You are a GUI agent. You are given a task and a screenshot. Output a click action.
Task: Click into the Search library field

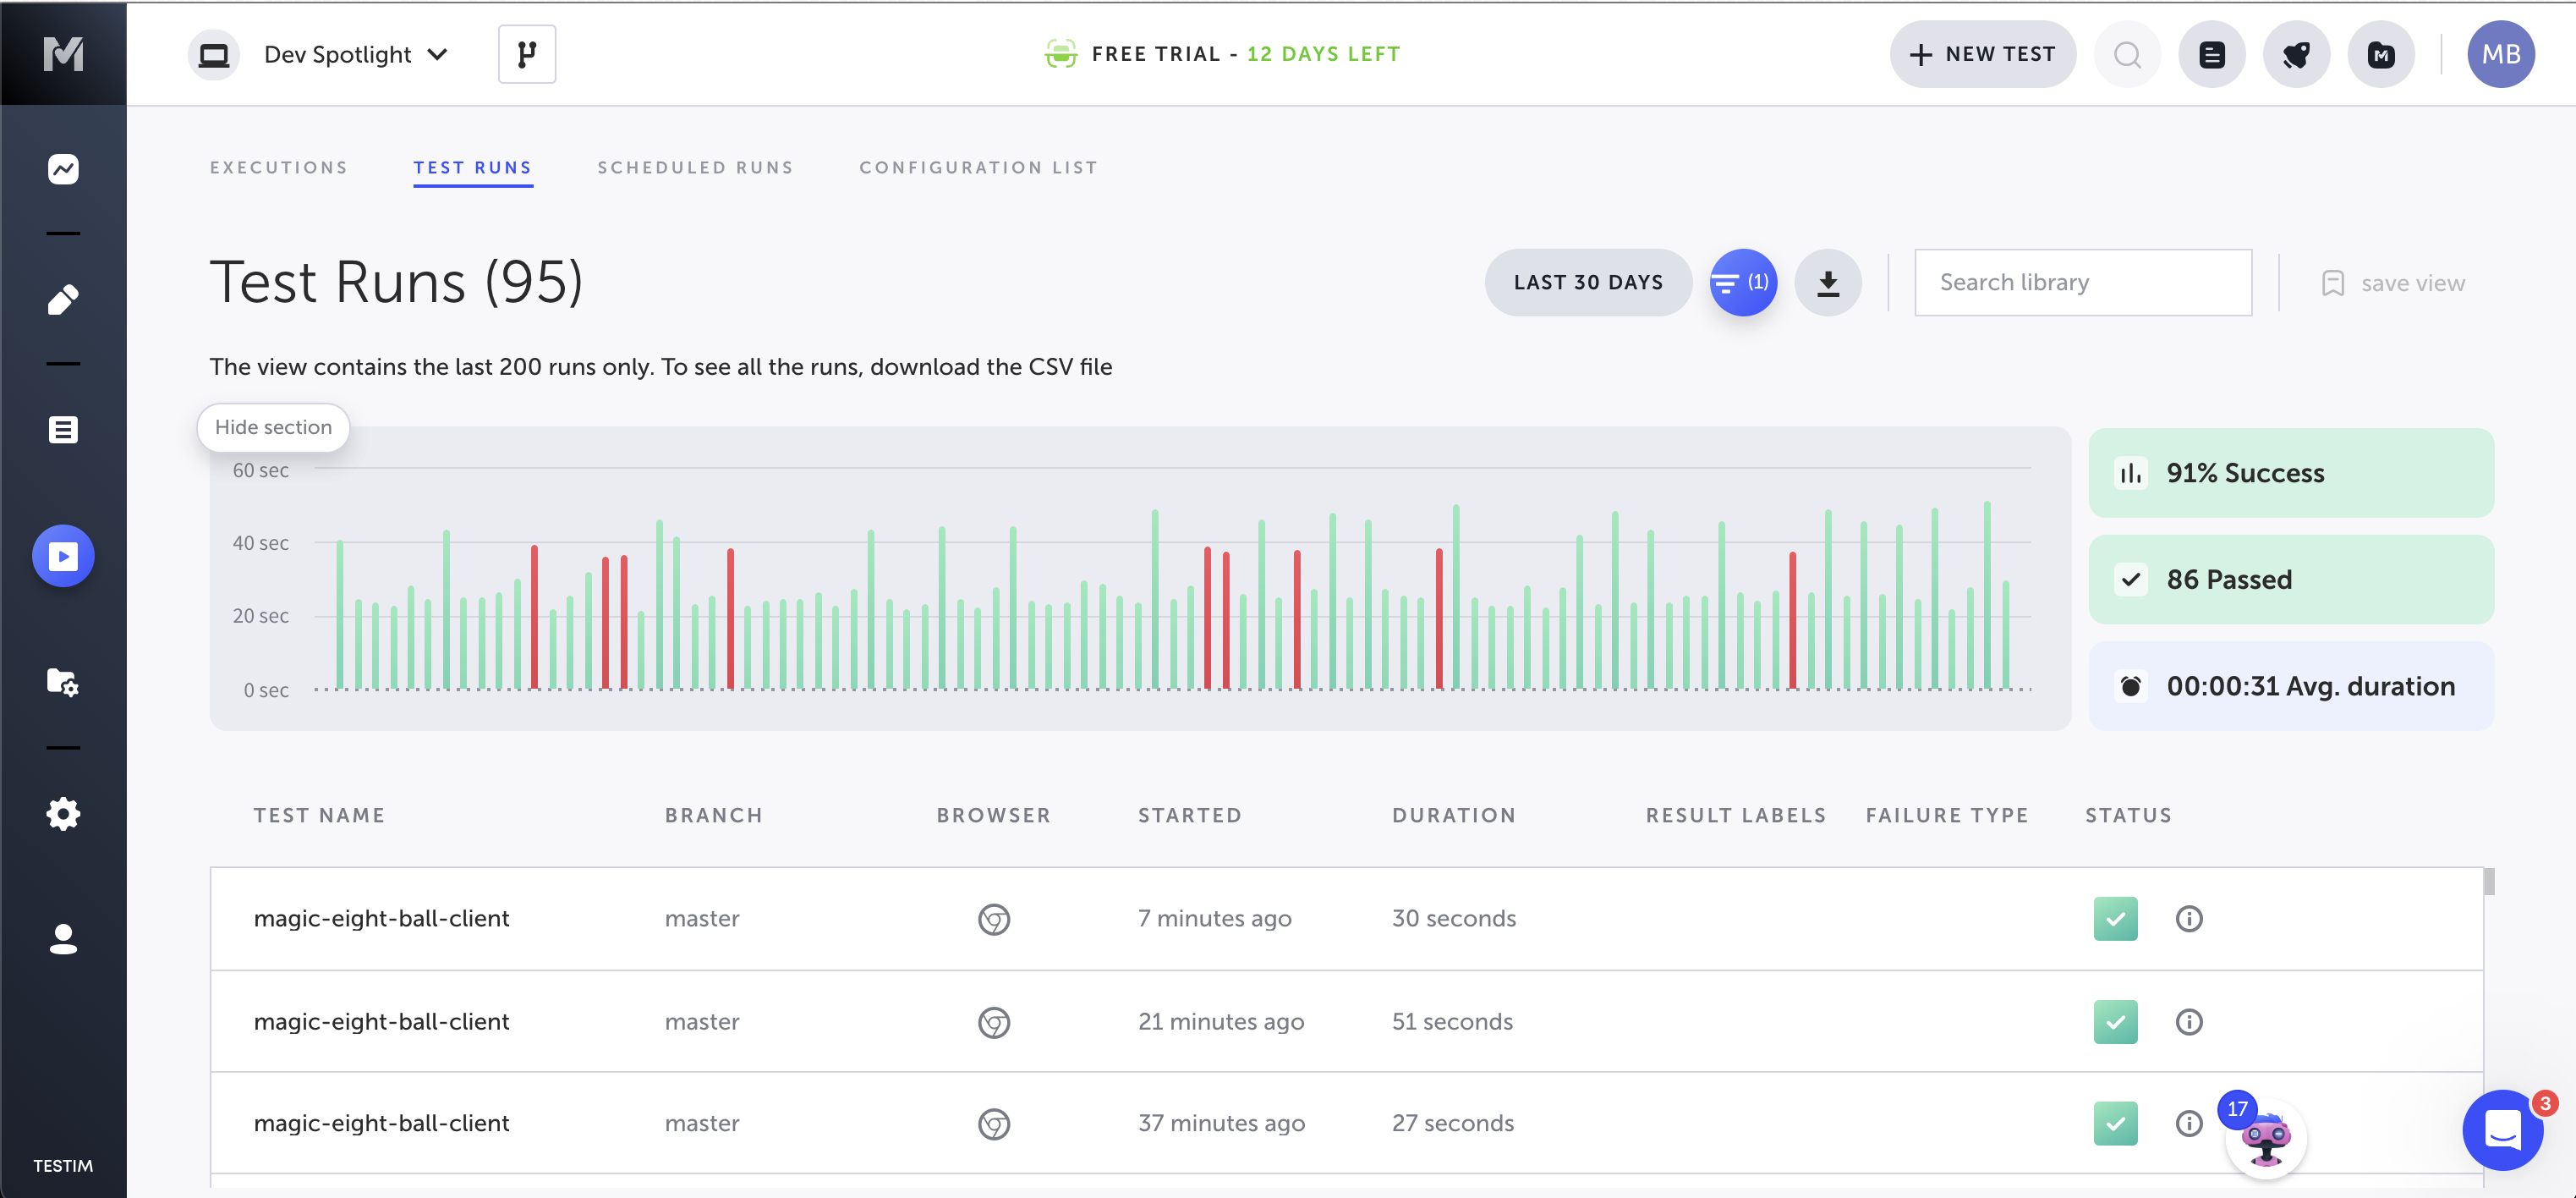pyautogui.click(x=2082, y=283)
